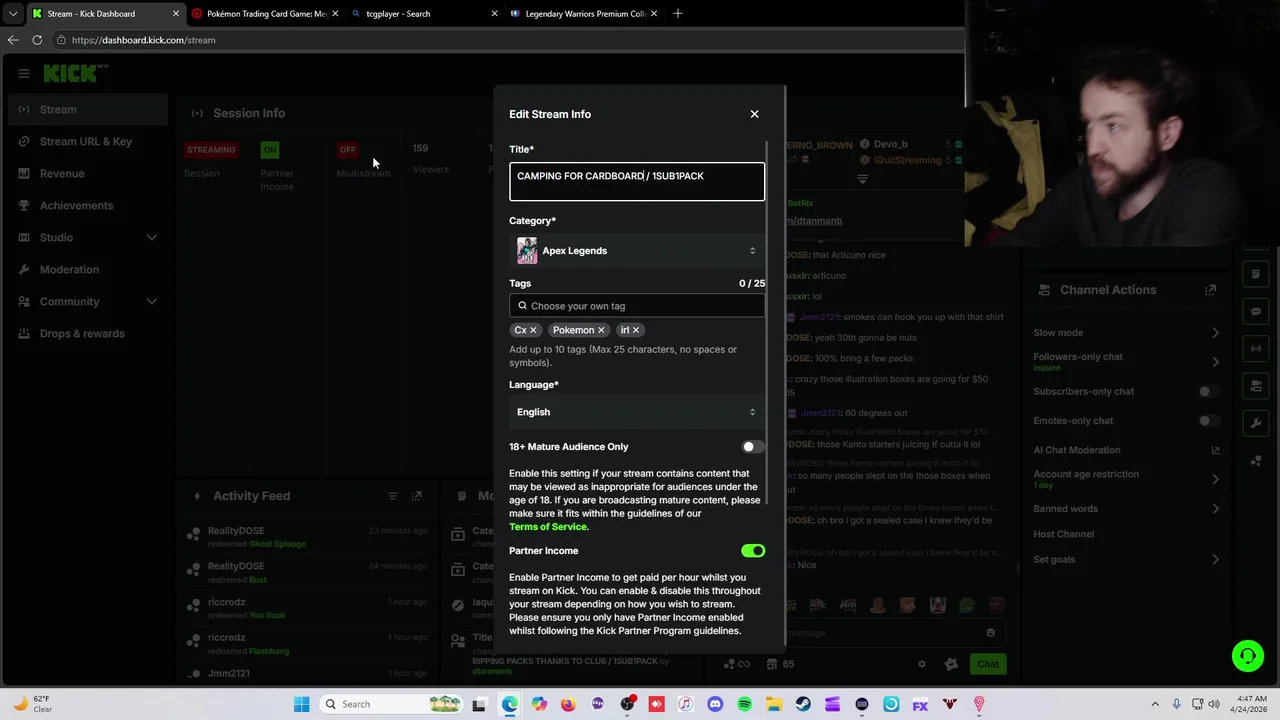Click the broadcast signal icon in right rail
The width and height of the screenshot is (1280, 720).
click(1256, 348)
